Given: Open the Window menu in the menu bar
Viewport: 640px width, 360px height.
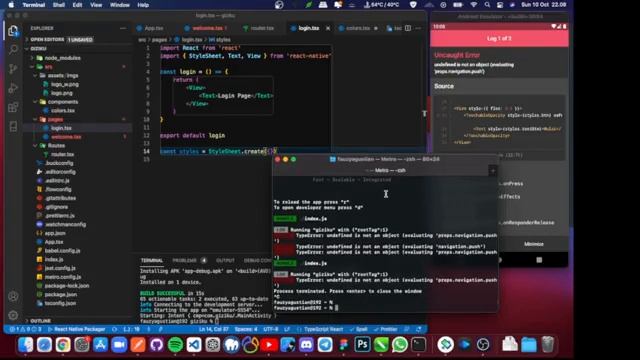Looking at the screenshot, I should click(120, 5).
